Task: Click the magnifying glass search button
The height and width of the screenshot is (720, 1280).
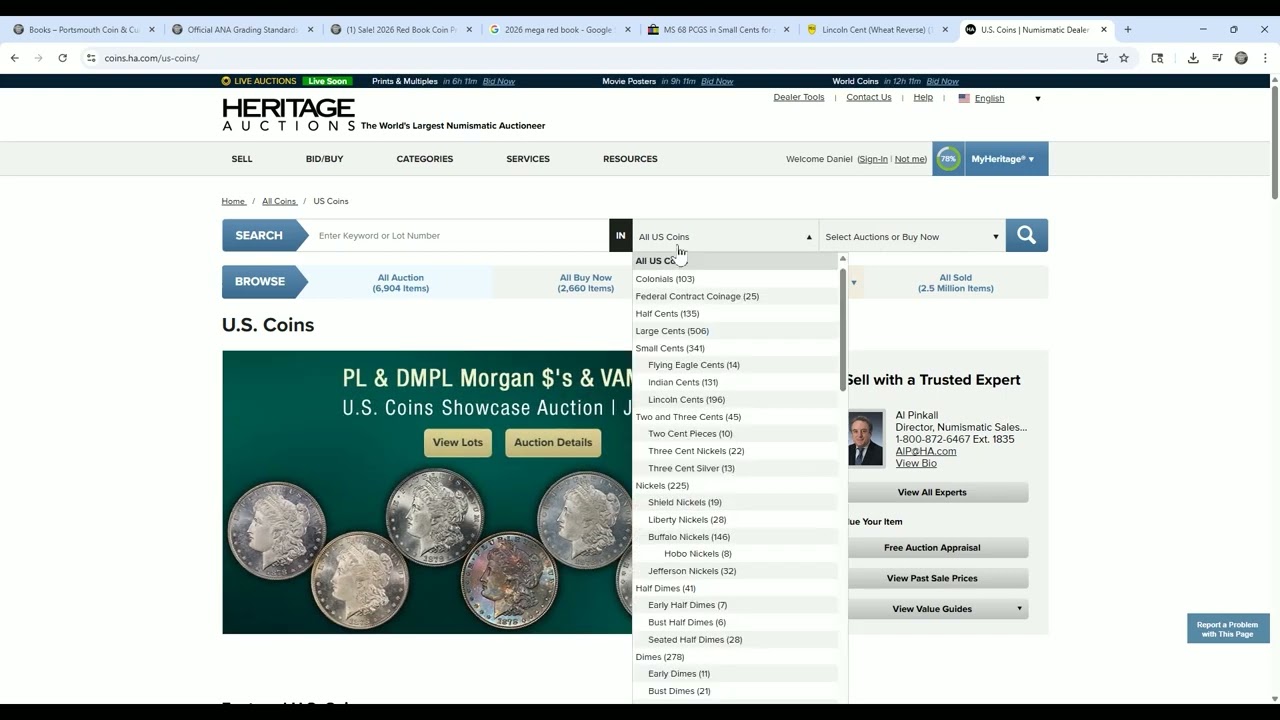Action: point(1026,236)
